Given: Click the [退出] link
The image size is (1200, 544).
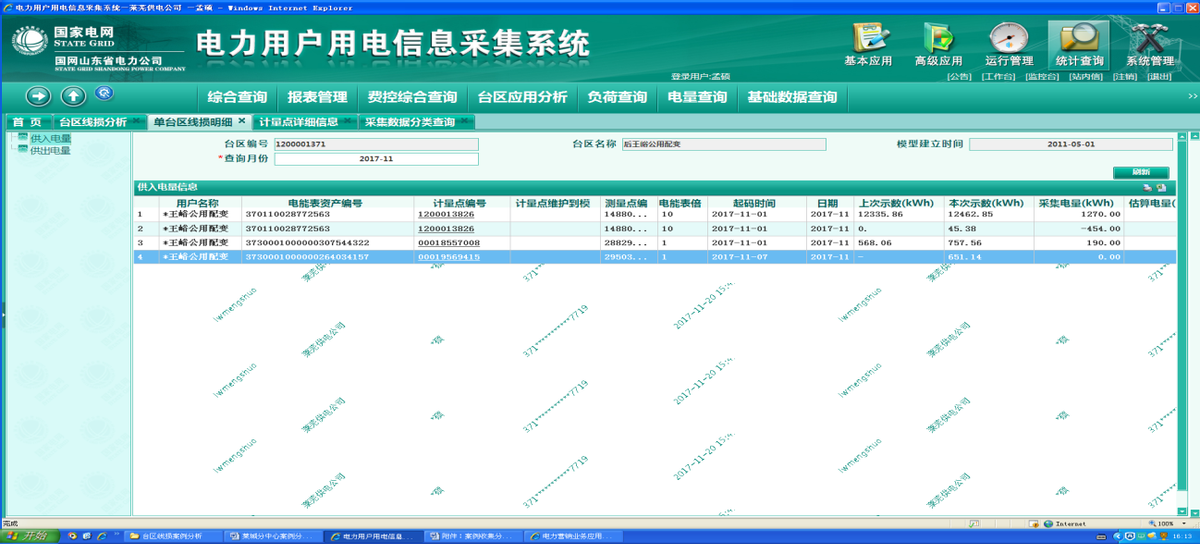Looking at the screenshot, I should pyautogui.click(x=1159, y=76).
